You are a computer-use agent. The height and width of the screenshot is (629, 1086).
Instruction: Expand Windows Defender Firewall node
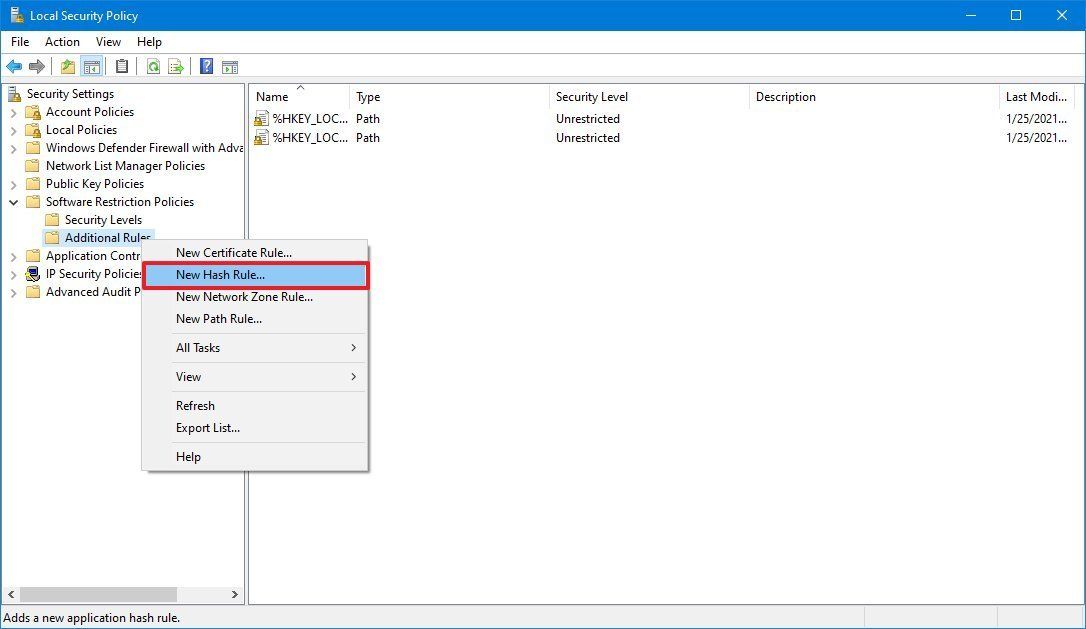14,148
